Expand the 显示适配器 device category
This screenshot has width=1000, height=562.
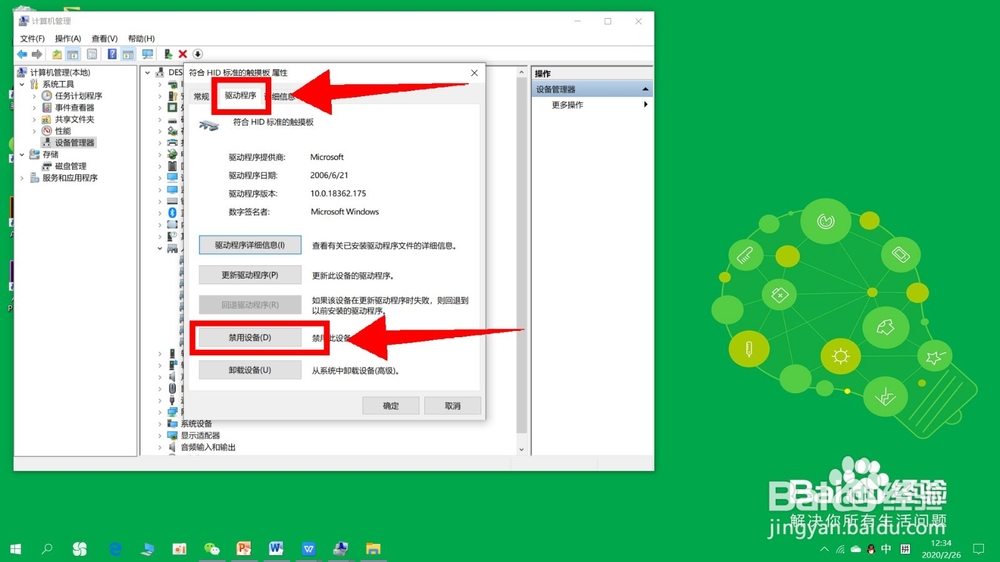click(x=160, y=436)
